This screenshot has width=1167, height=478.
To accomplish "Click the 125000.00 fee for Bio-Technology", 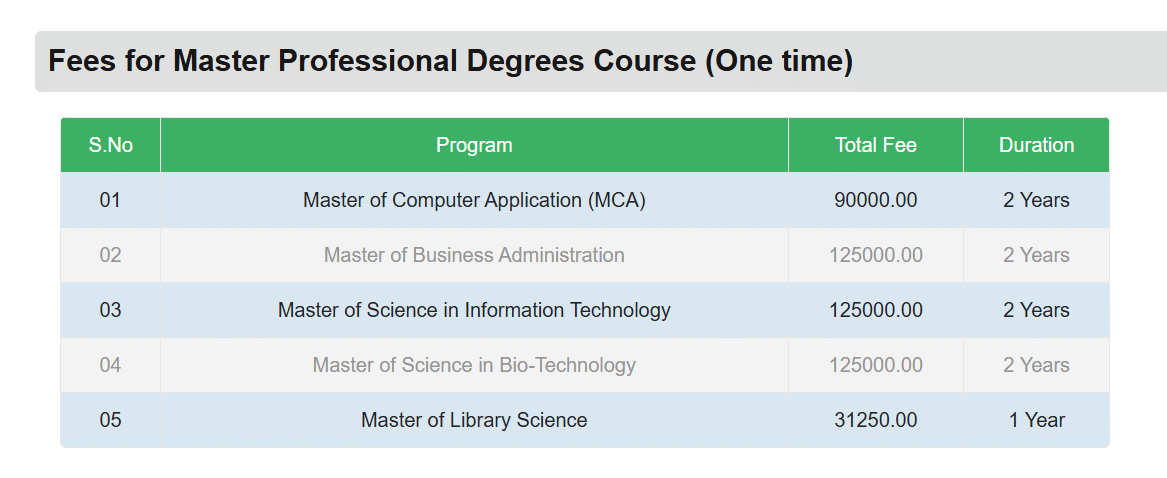I will 876,365.
